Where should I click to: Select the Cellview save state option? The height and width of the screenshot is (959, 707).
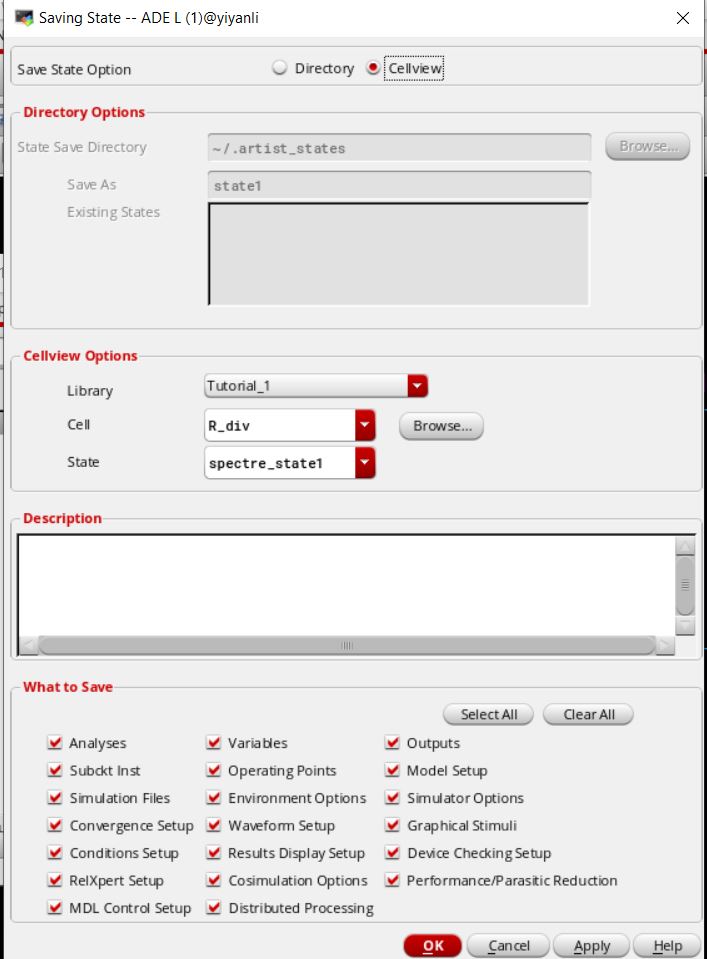point(372,68)
